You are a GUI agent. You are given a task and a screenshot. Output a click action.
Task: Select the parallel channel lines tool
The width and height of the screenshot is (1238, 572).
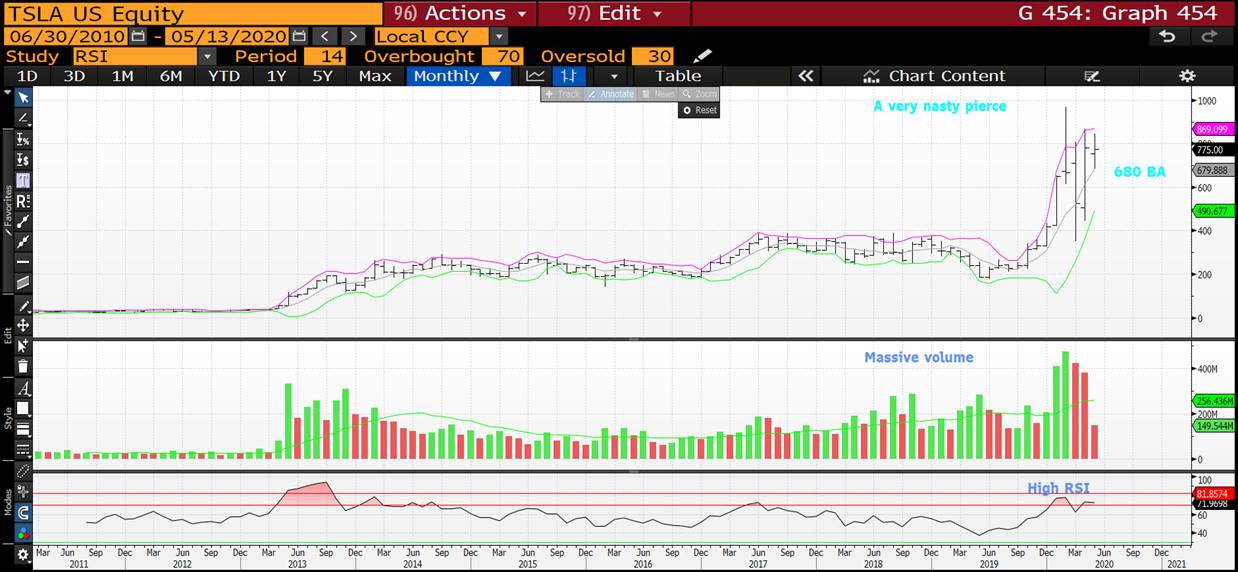22,283
